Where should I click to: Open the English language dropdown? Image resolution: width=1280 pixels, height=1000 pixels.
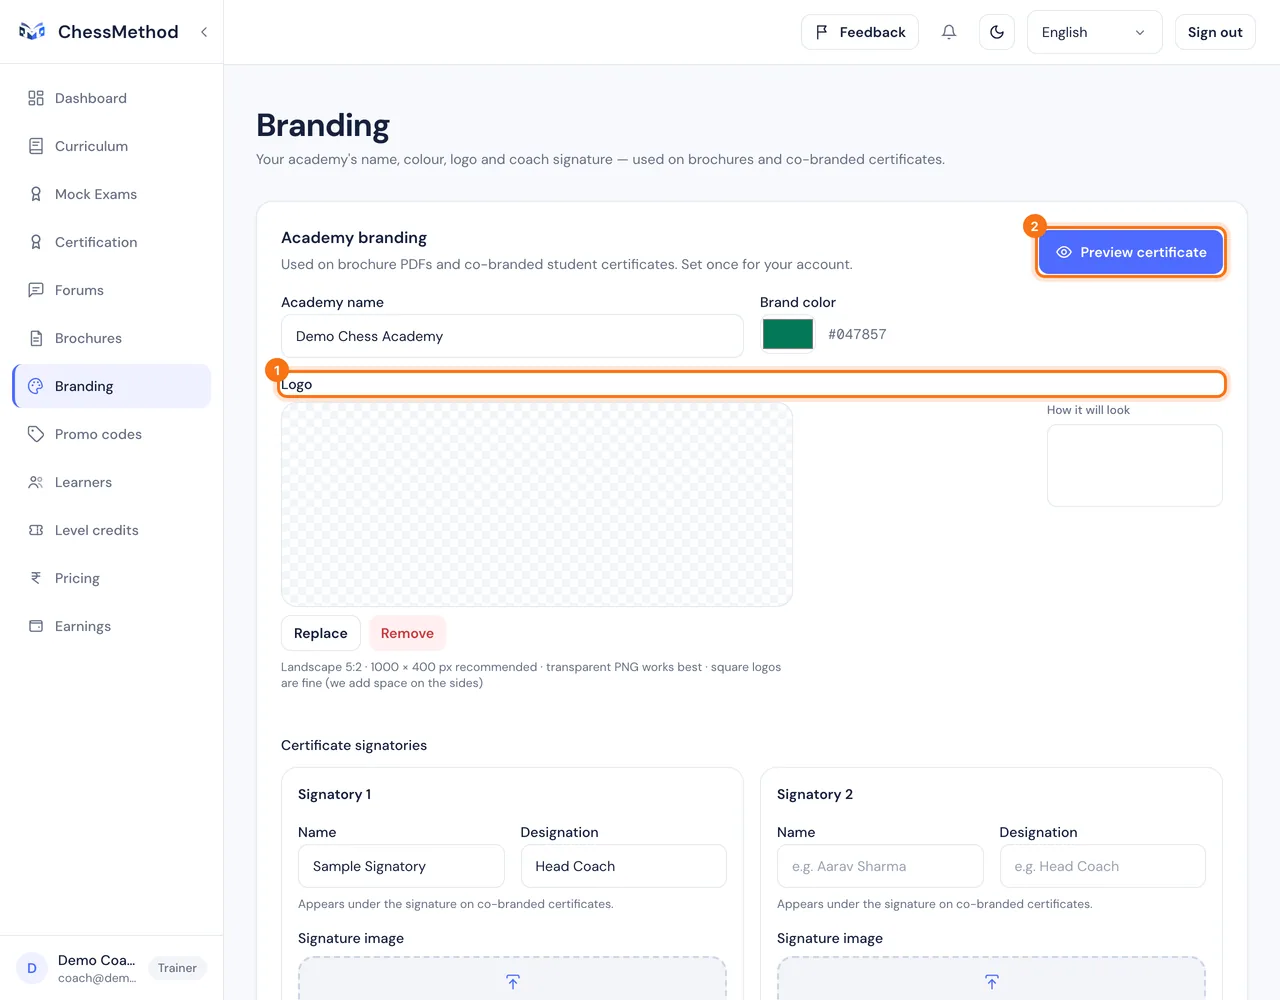pos(1094,32)
